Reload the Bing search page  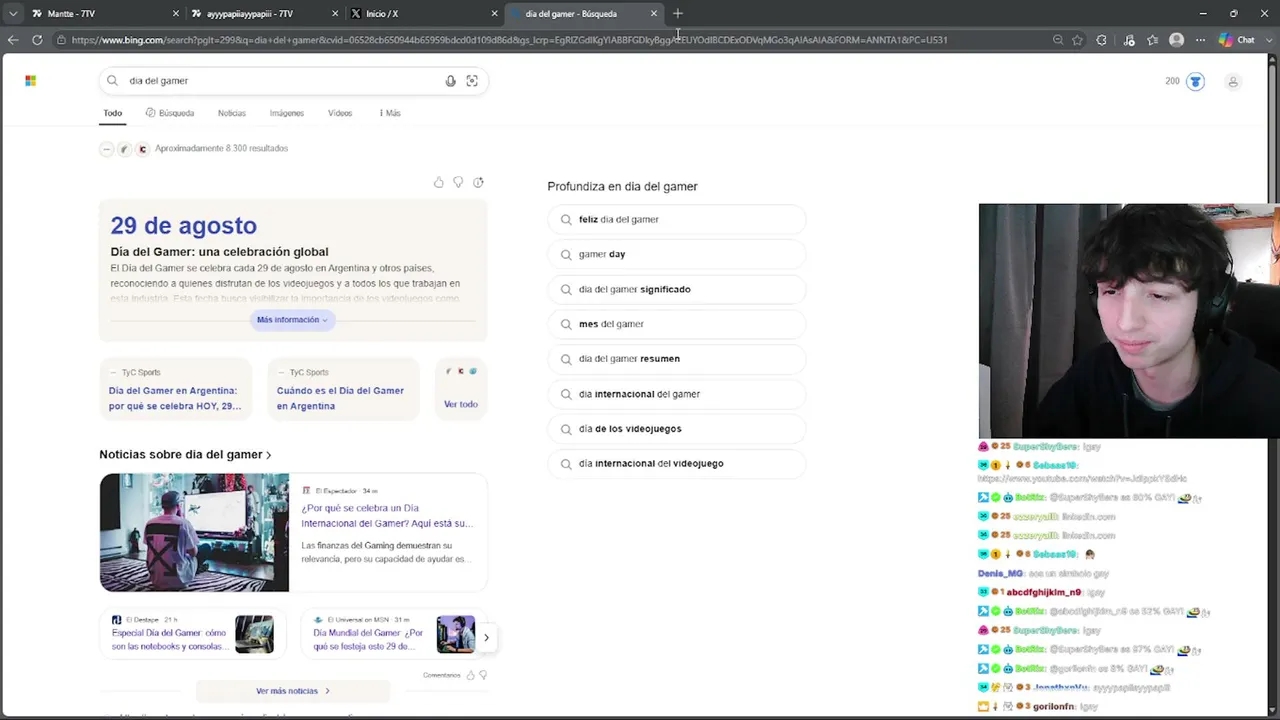(37, 40)
